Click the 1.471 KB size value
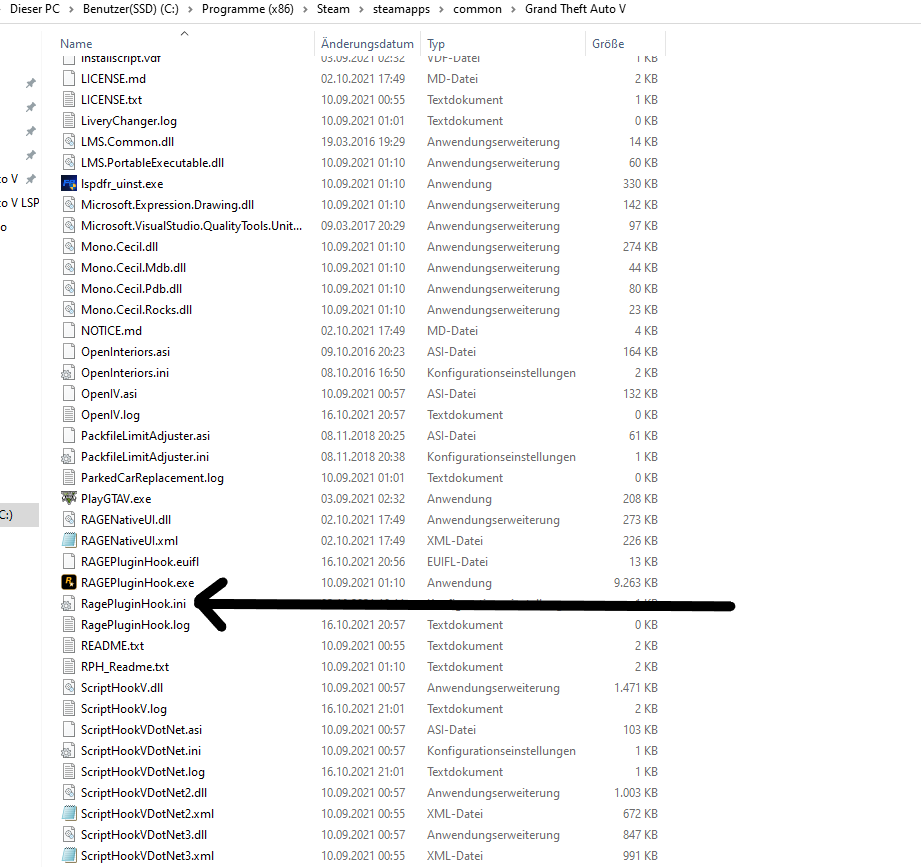921x867 pixels. pos(636,688)
